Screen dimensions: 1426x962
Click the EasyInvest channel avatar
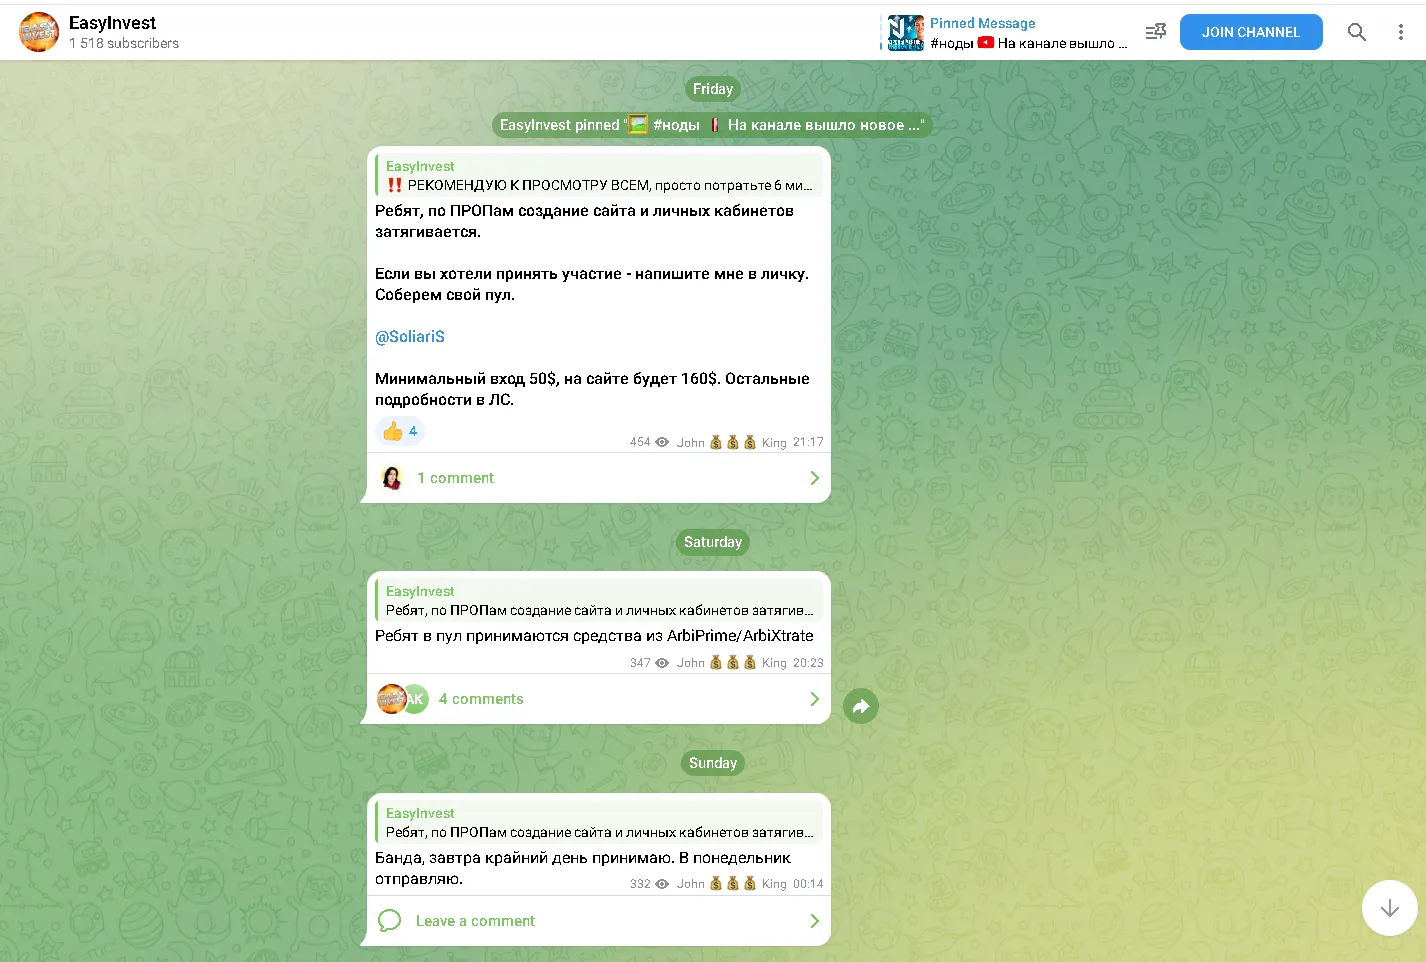[39, 32]
